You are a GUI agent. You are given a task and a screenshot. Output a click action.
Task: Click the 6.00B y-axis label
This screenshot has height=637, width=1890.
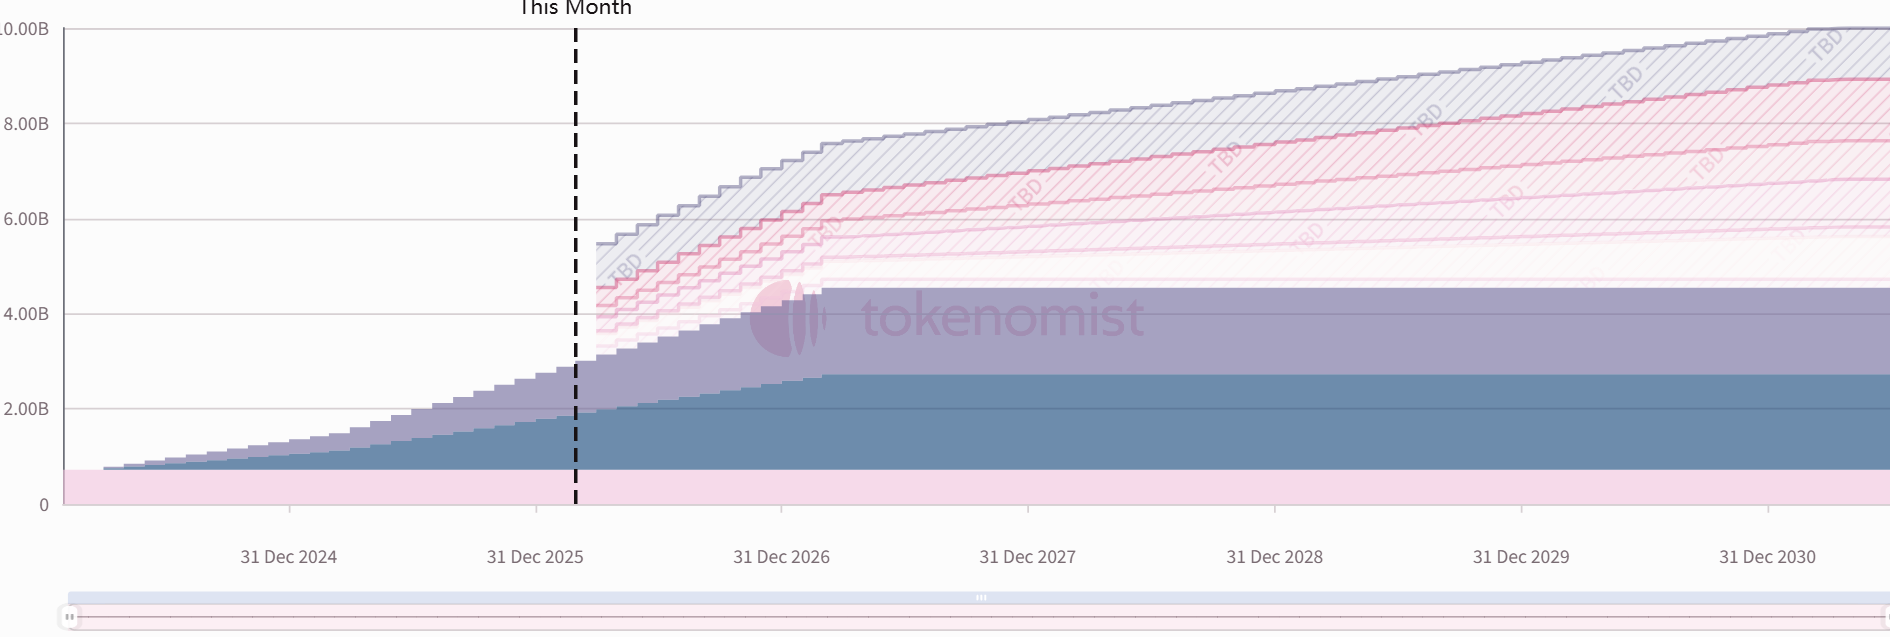(26, 219)
